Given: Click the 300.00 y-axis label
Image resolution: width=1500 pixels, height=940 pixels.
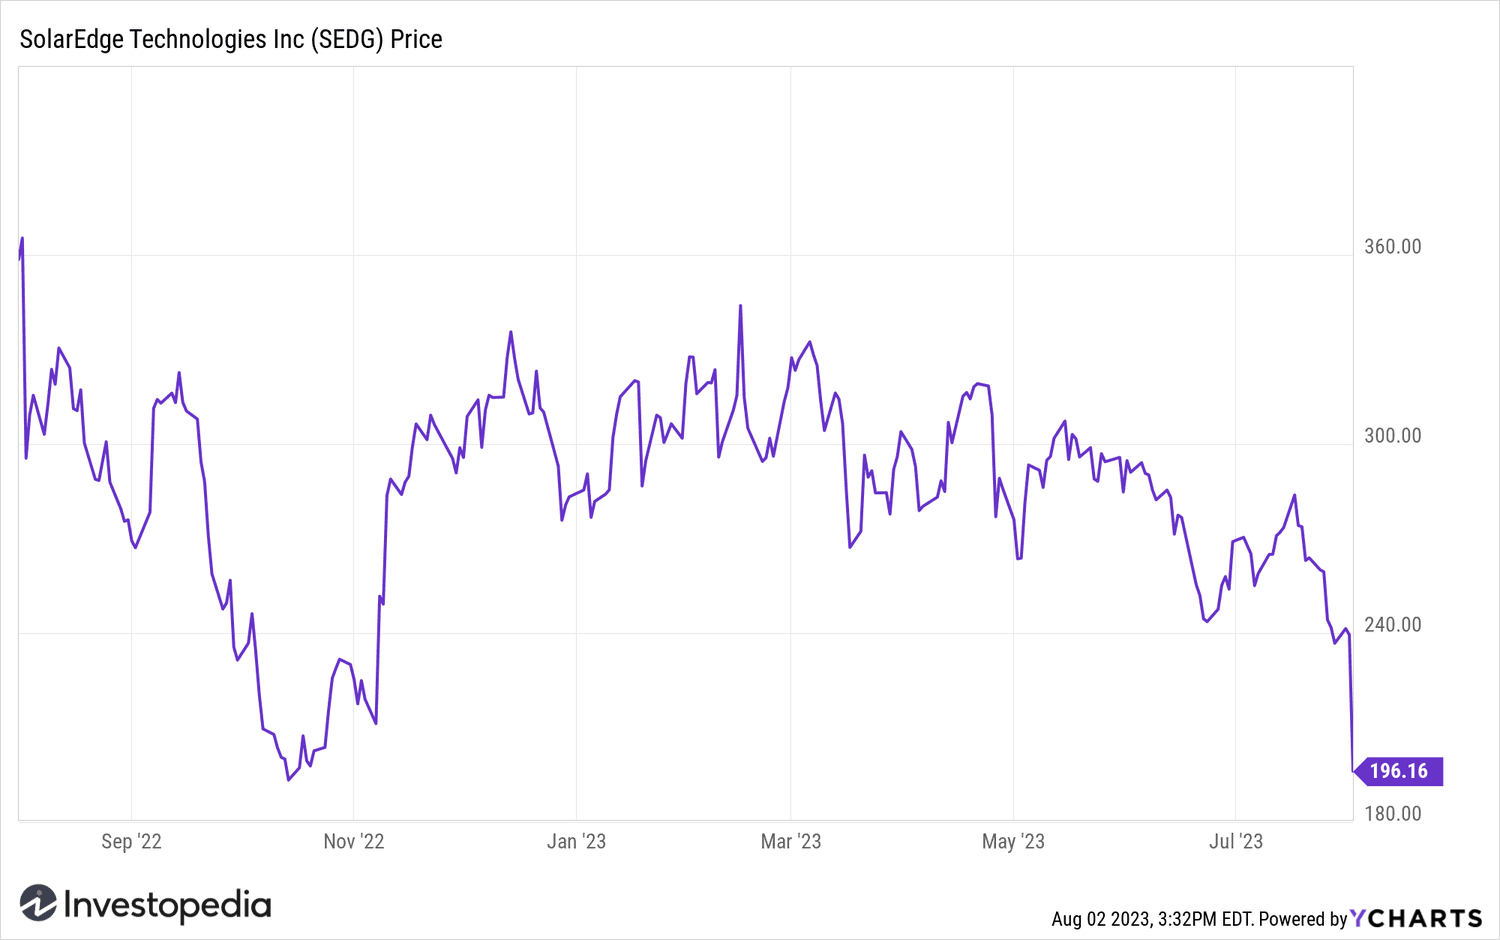Looking at the screenshot, I should pyautogui.click(x=1393, y=436).
